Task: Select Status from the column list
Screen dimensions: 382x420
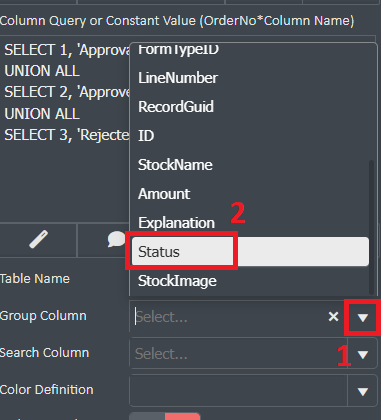Action: (x=250, y=252)
